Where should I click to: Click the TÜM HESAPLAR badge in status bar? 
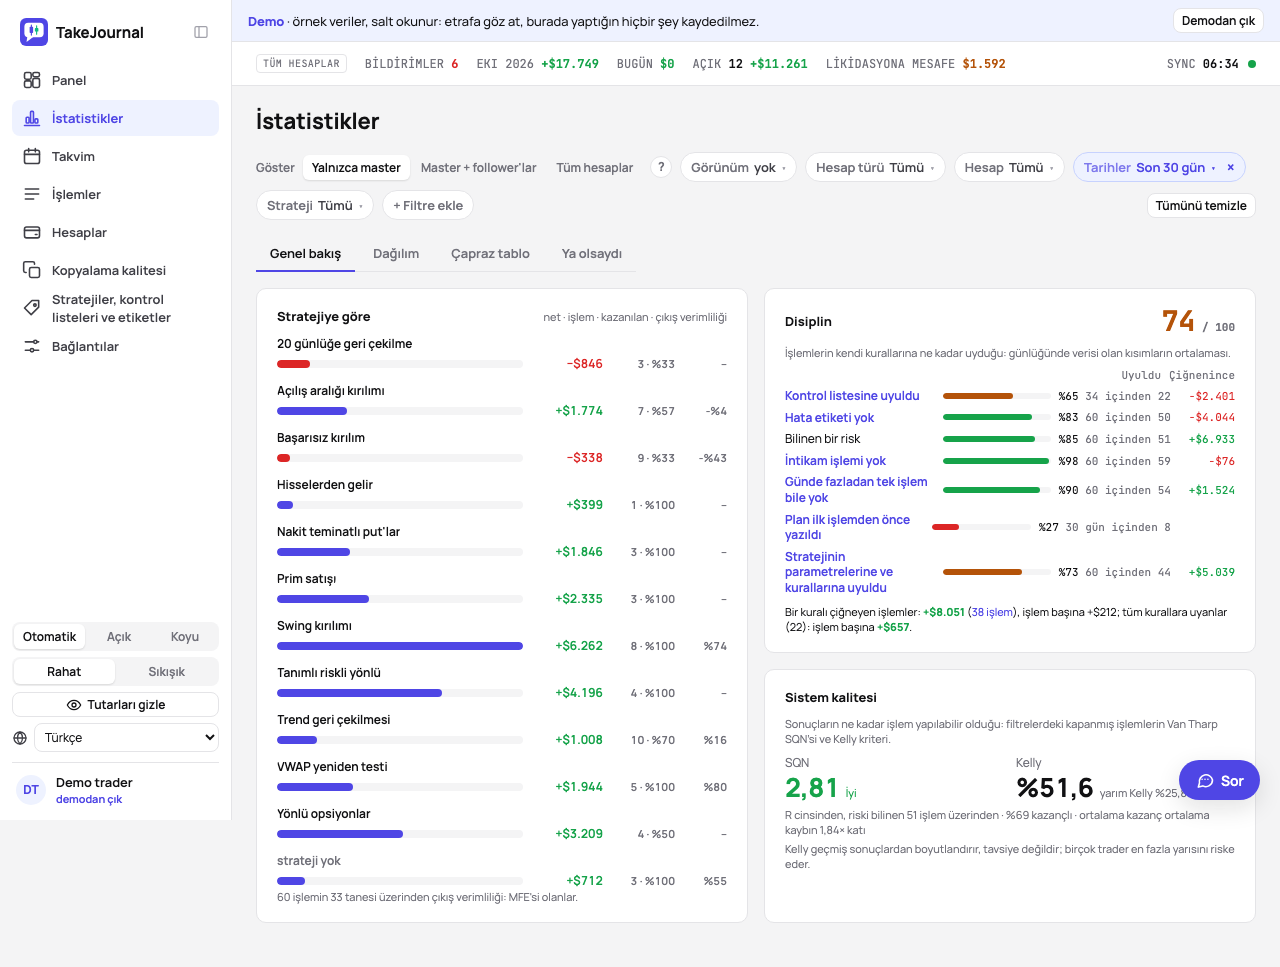302,64
